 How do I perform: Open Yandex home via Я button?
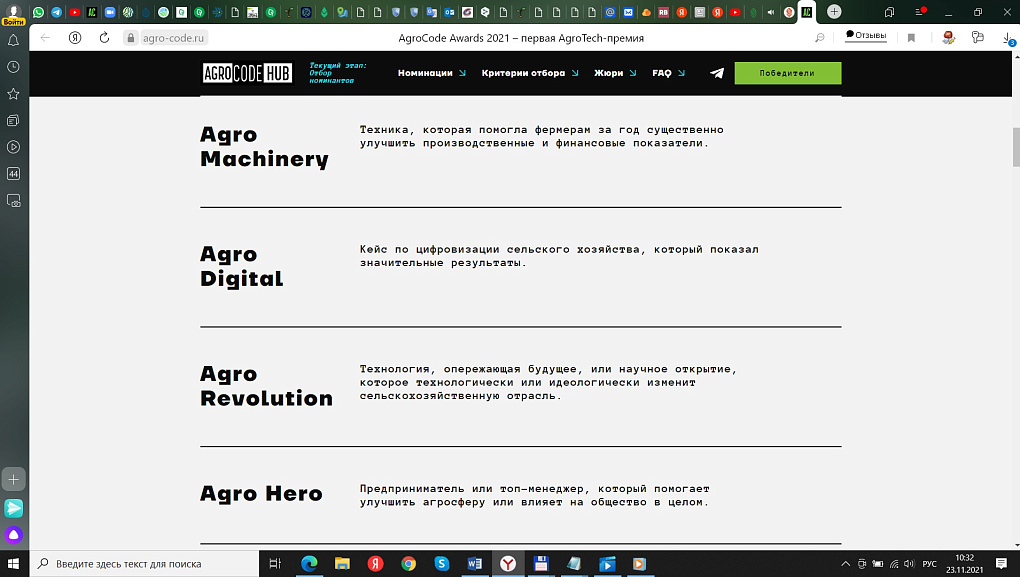click(75, 38)
